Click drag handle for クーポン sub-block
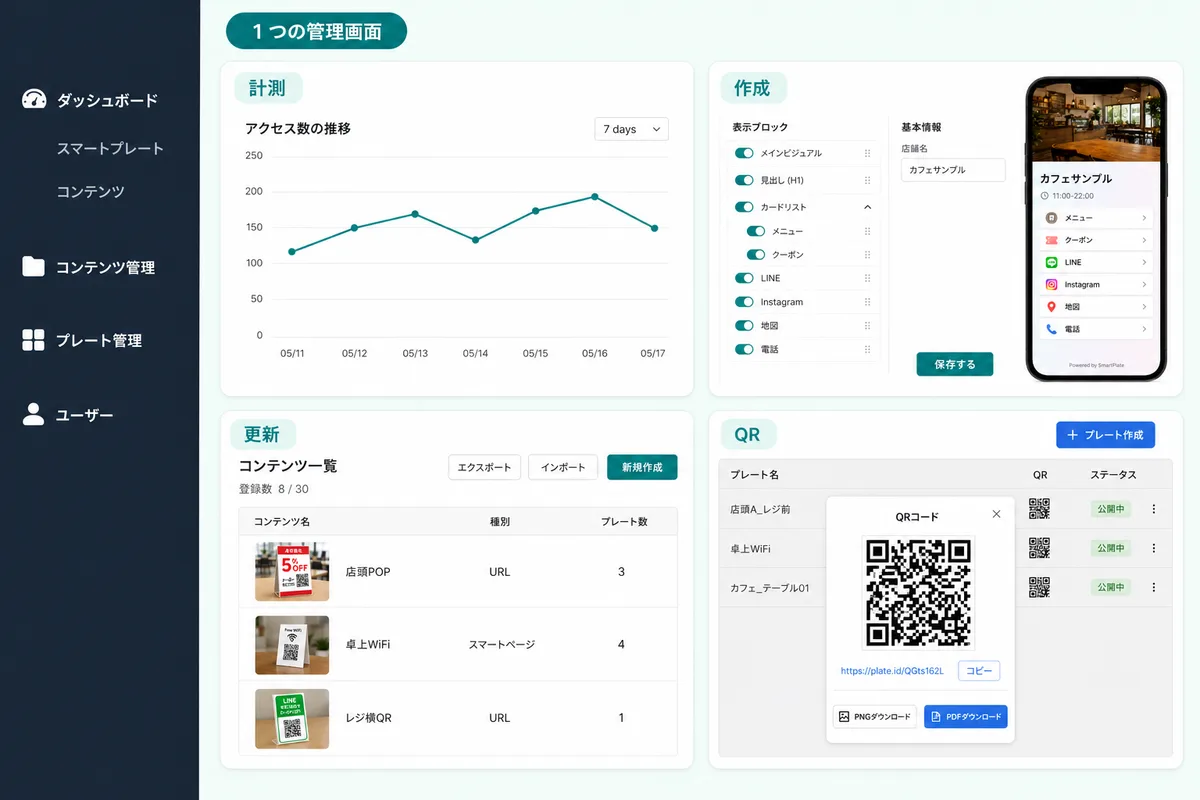The image size is (1200, 800). click(867, 255)
